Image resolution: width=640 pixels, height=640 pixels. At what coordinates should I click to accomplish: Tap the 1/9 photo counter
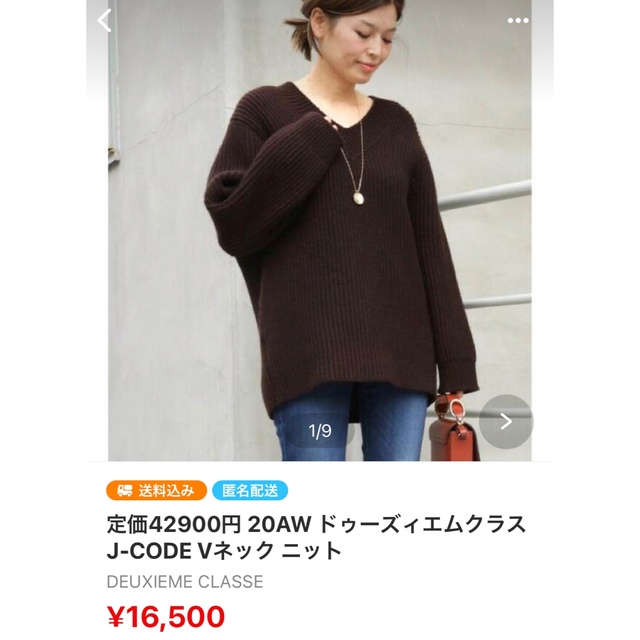click(320, 431)
